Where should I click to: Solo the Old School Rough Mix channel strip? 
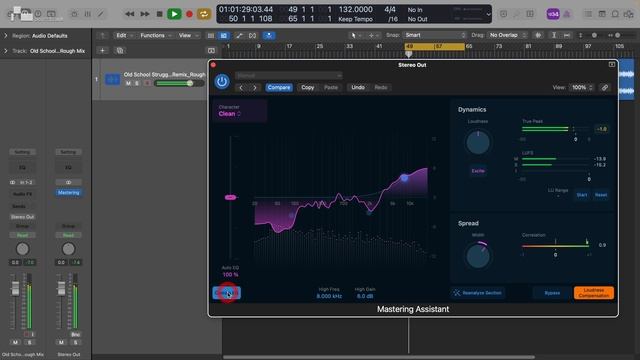pos(29,342)
